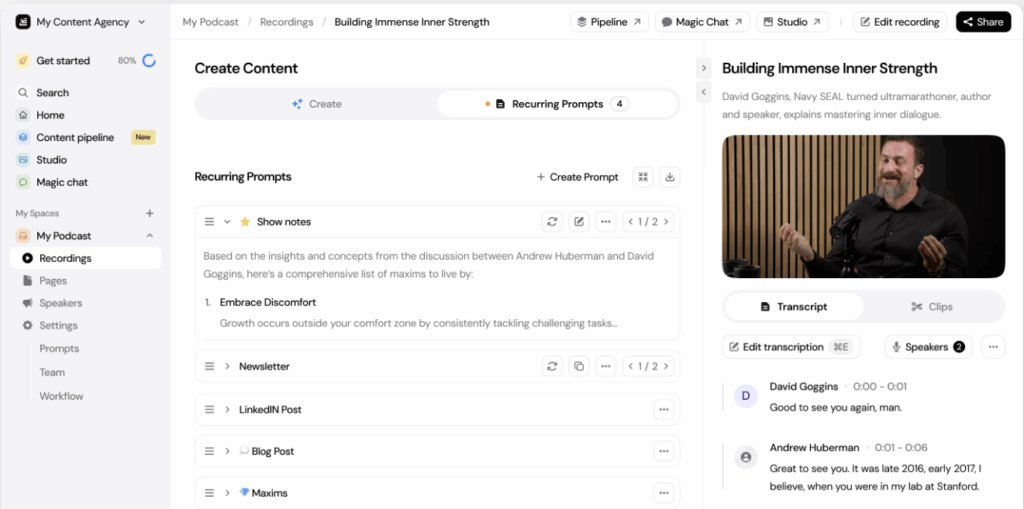1024x509 pixels.
Task: Expand the Newsletter prompt
Action: [x=227, y=367]
